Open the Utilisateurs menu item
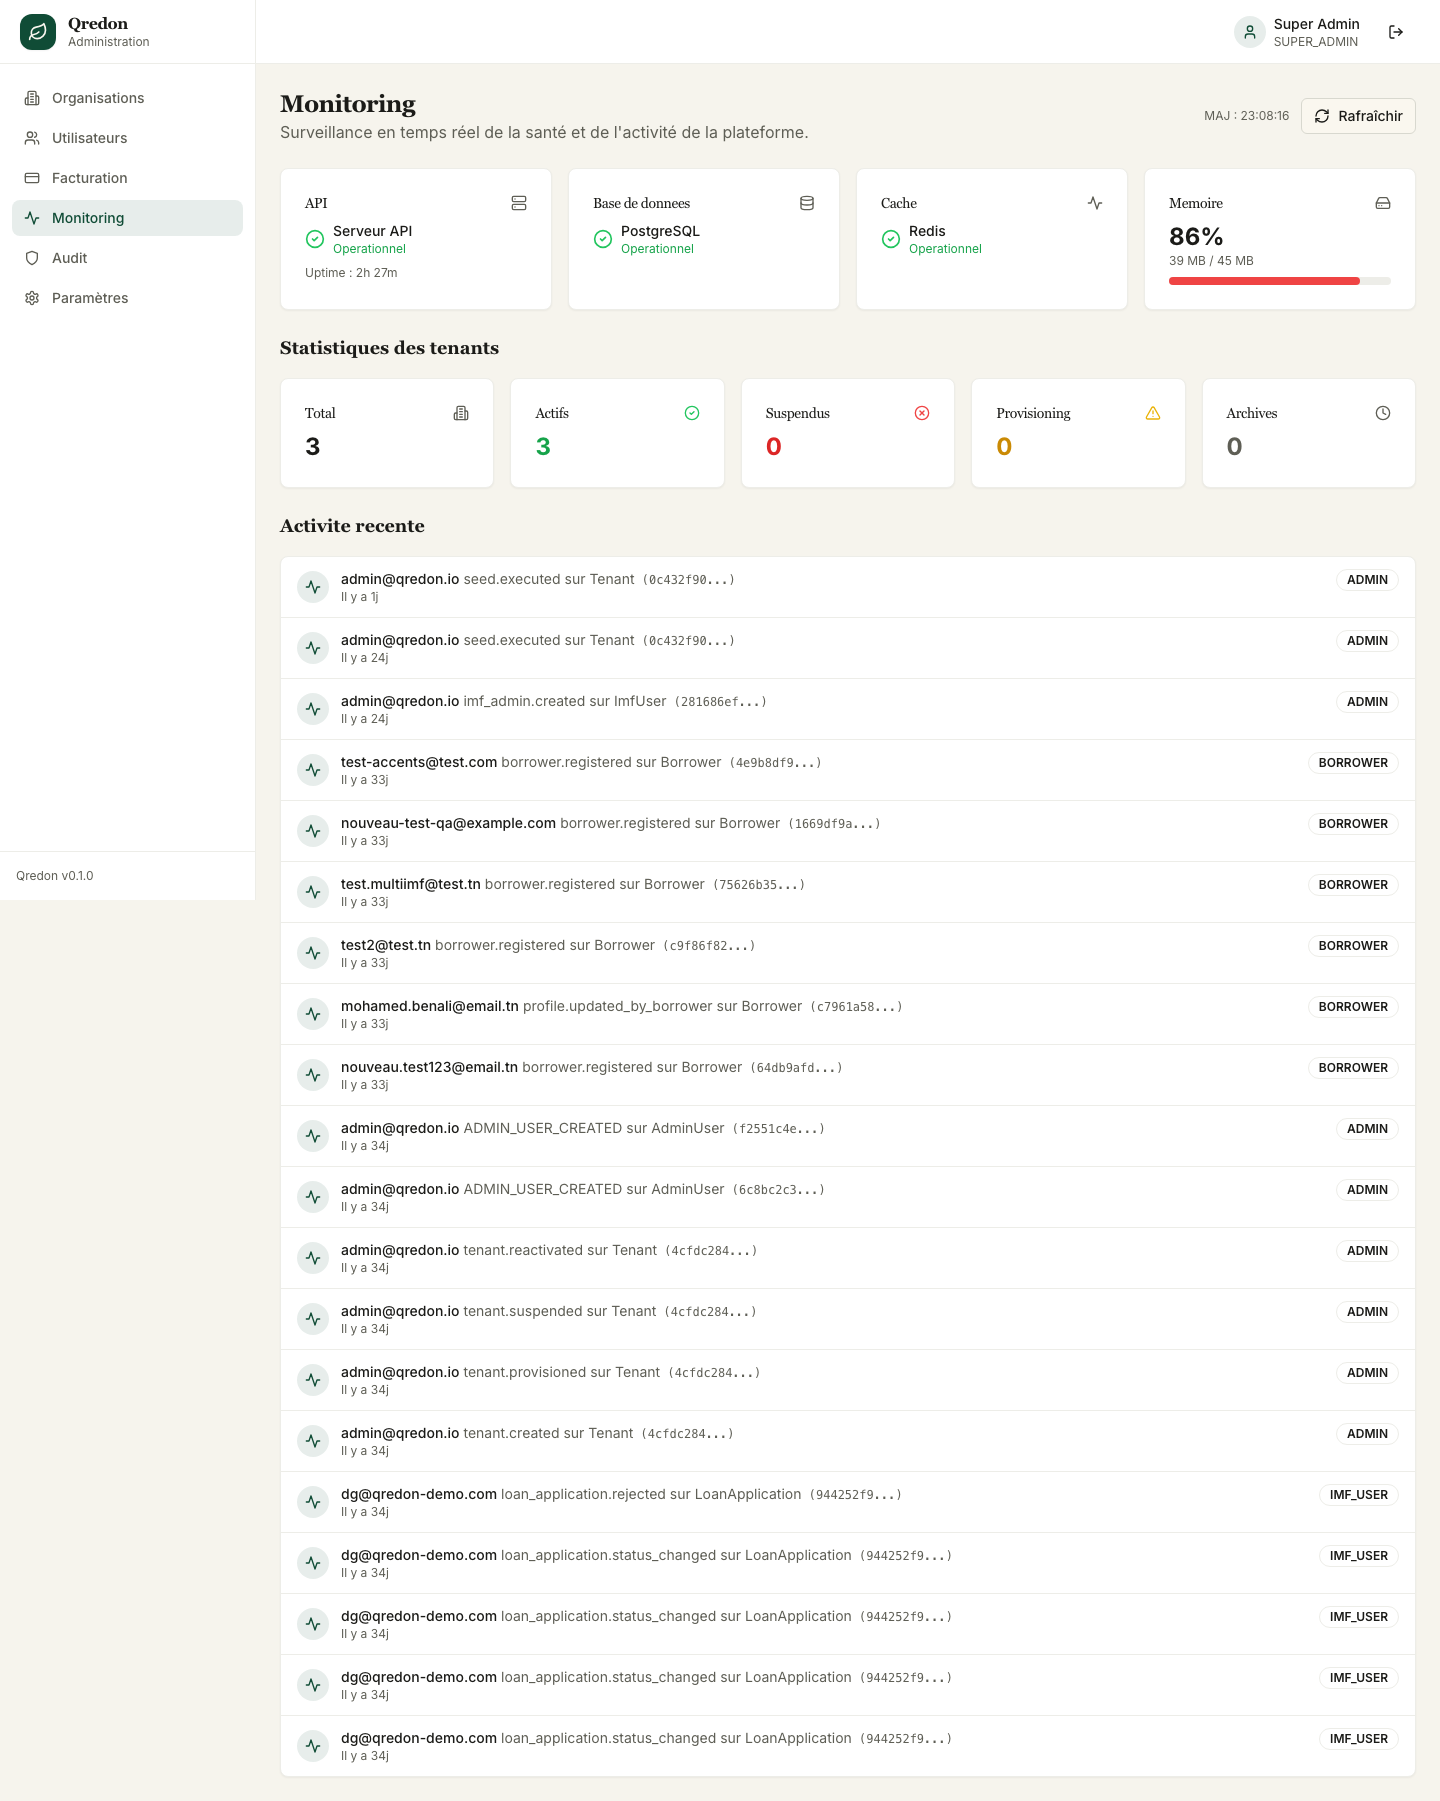This screenshot has height=1801, width=1440. pos(127,138)
